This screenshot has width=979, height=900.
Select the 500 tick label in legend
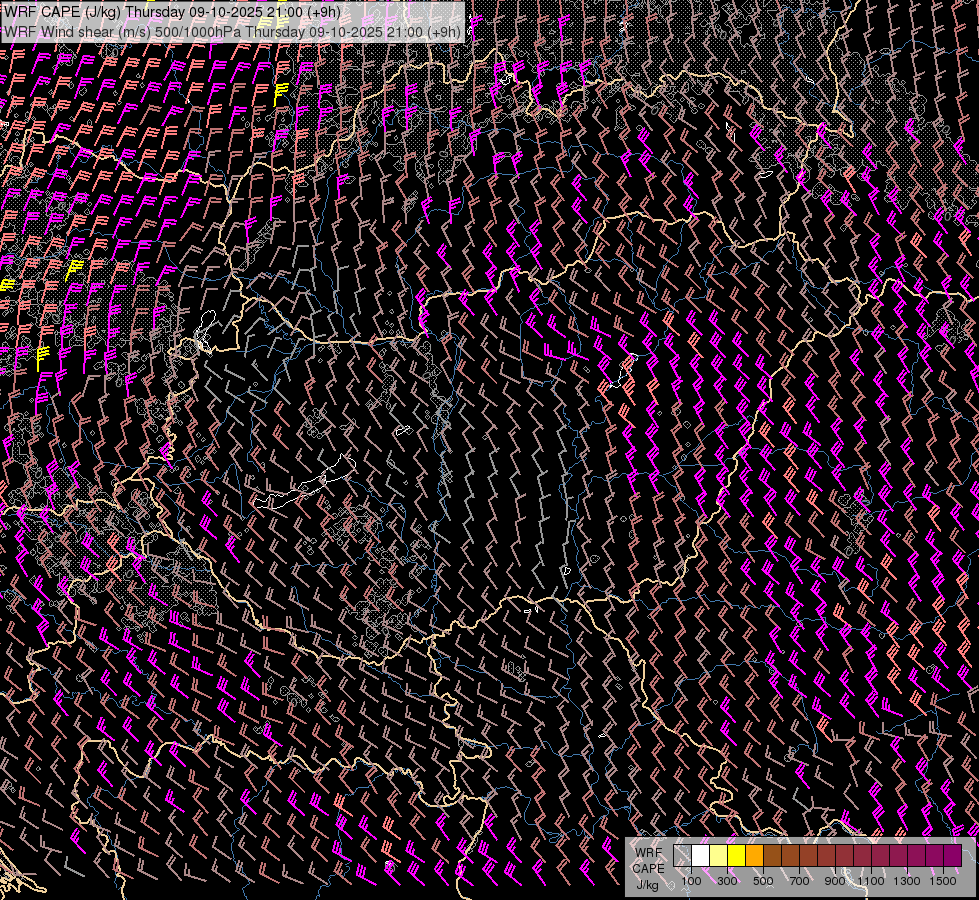(x=763, y=881)
